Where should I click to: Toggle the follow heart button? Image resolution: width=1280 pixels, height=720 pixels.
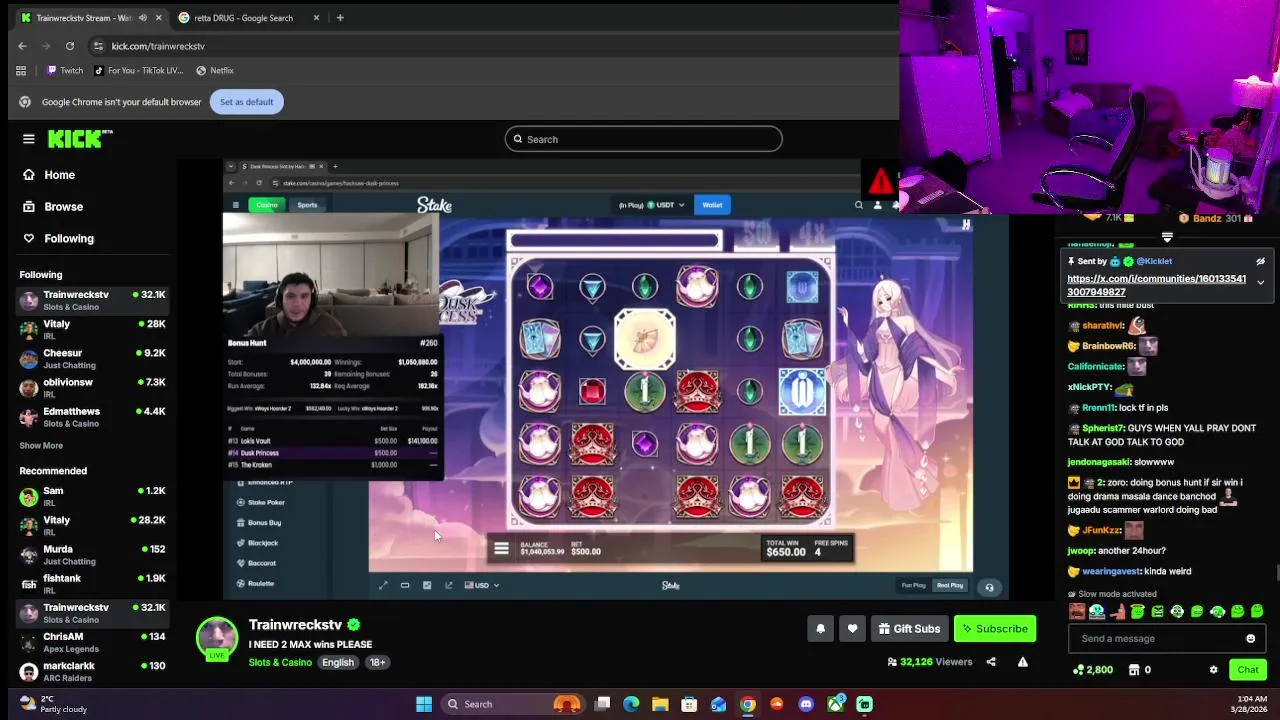coord(852,629)
